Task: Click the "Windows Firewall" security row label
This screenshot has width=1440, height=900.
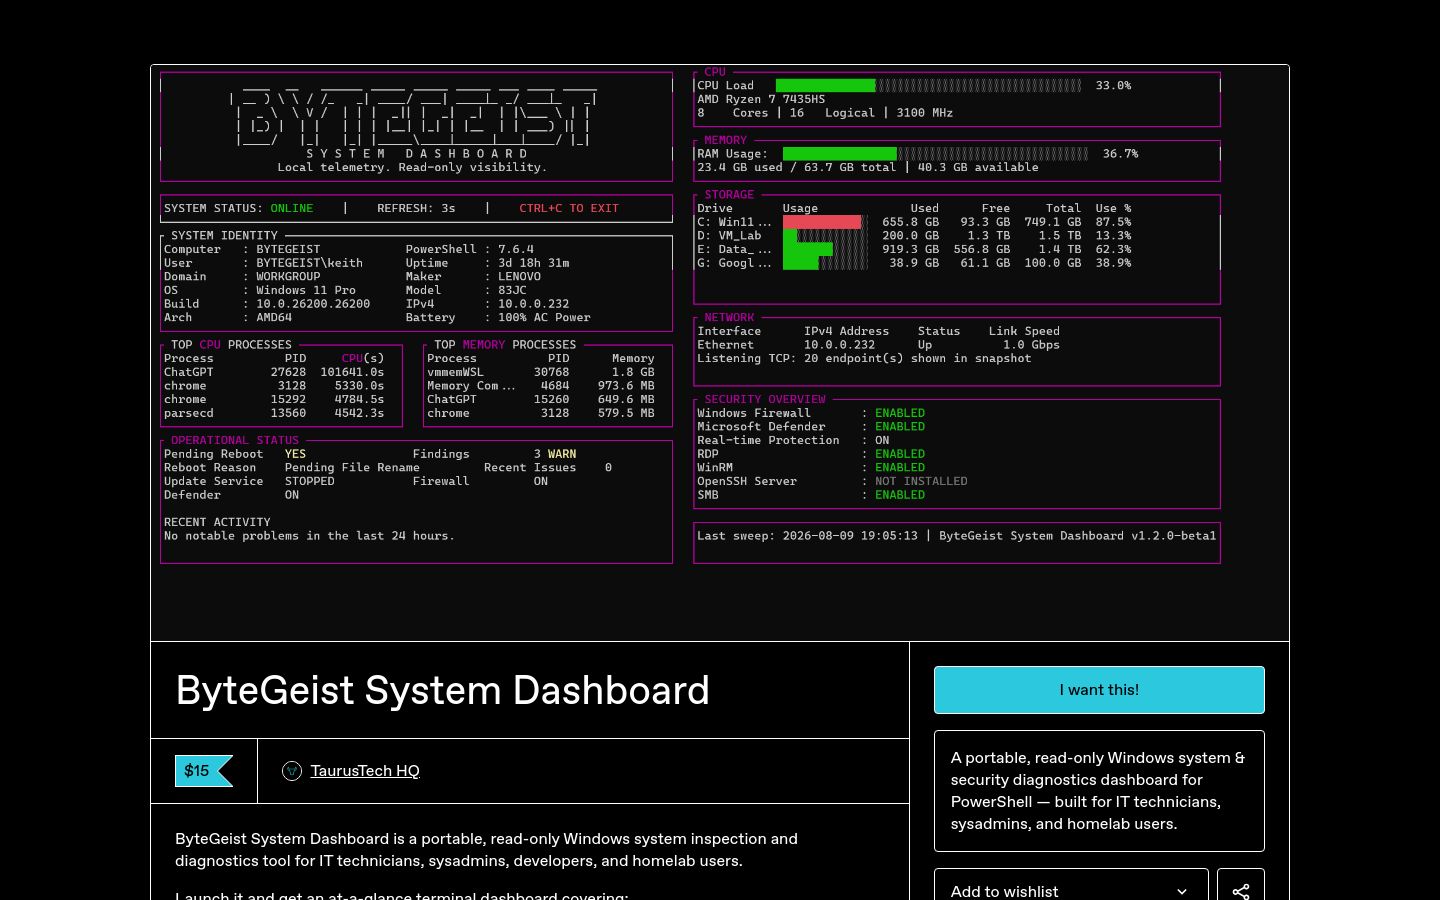Action: pos(754,413)
